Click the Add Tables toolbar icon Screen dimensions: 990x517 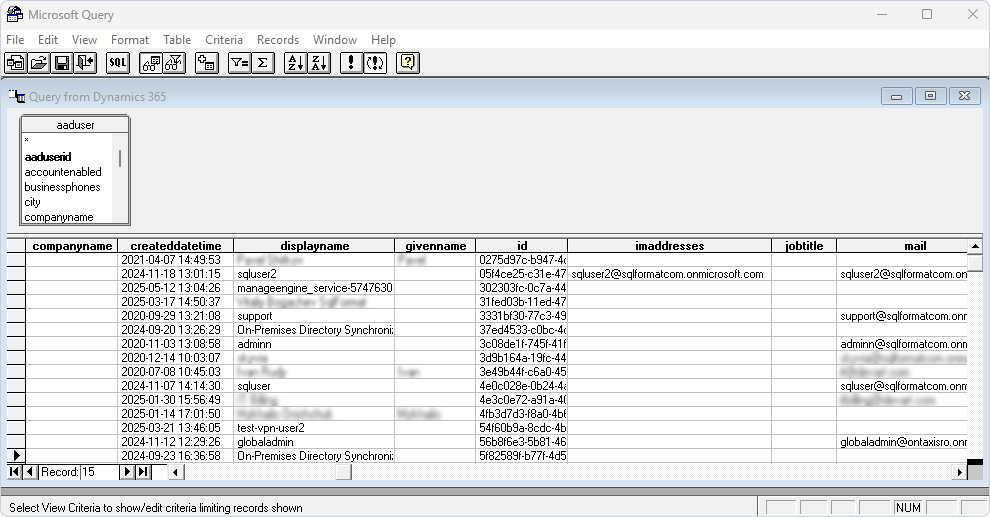206,62
